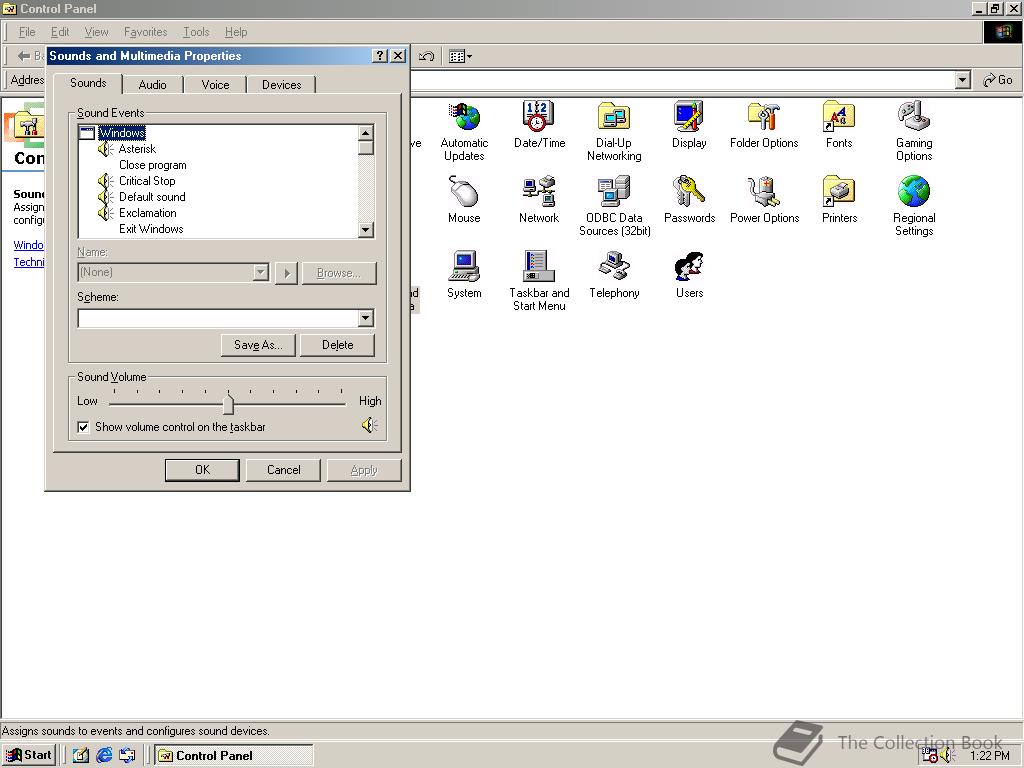Screen dimensions: 1024x768
Task: Open the File menu
Action: click(27, 32)
